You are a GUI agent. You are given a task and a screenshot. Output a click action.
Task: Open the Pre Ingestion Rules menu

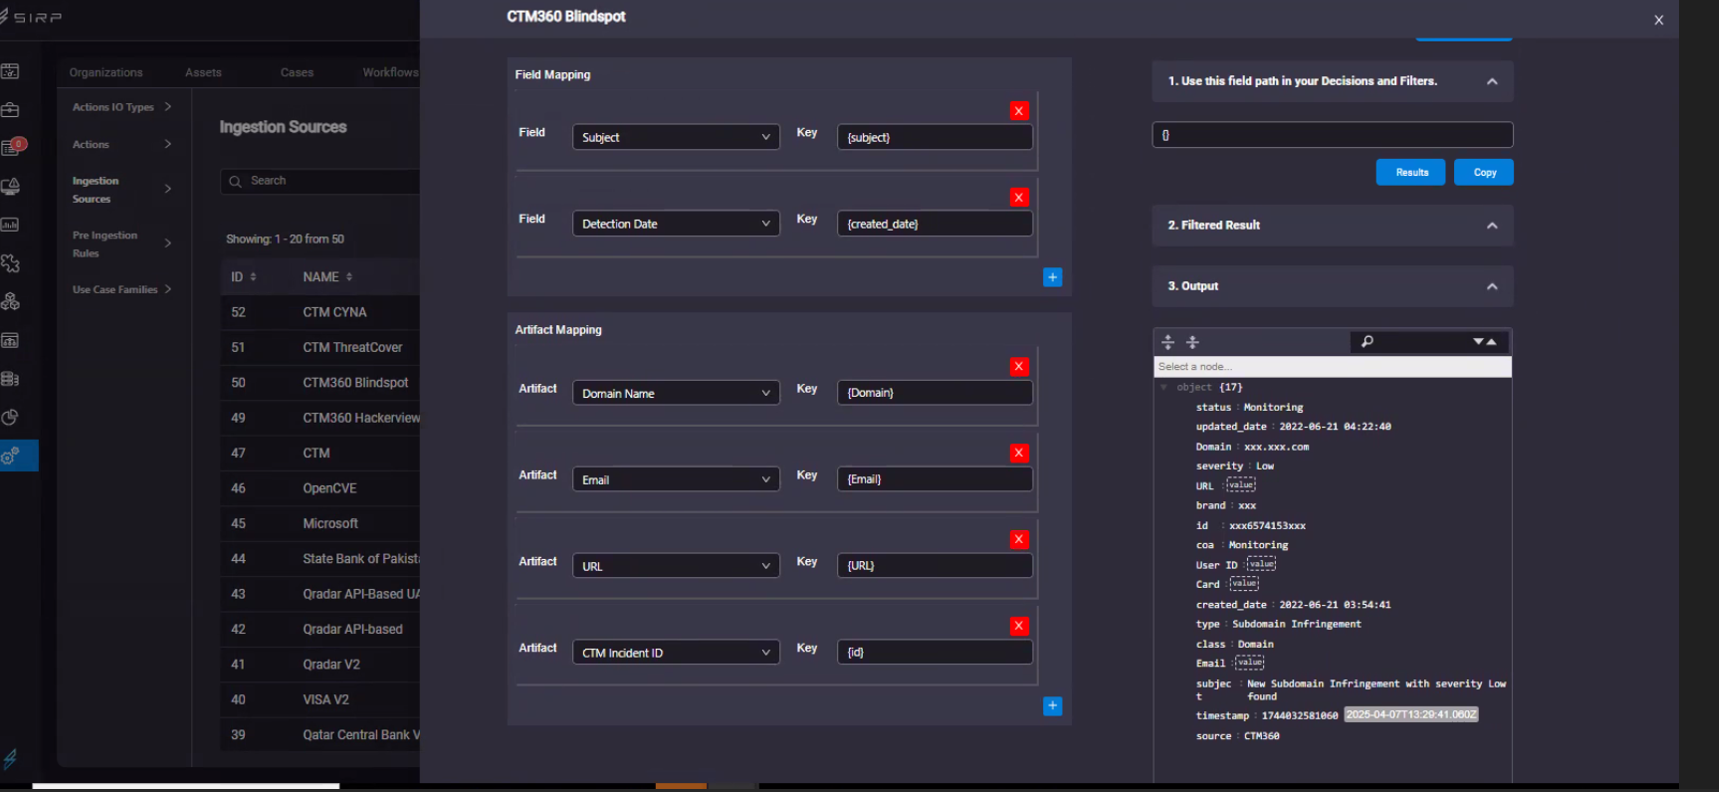pyautogui.click(x=122, y=244)
